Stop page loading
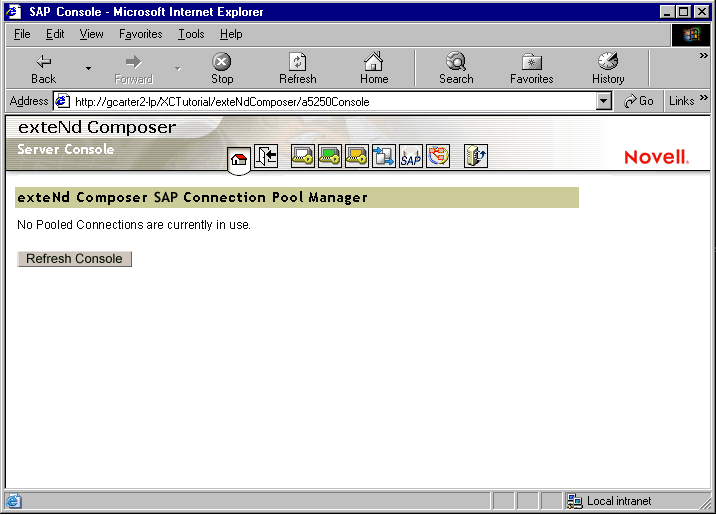This screenshot has width=716, height=515. click(x=222, y=69)
